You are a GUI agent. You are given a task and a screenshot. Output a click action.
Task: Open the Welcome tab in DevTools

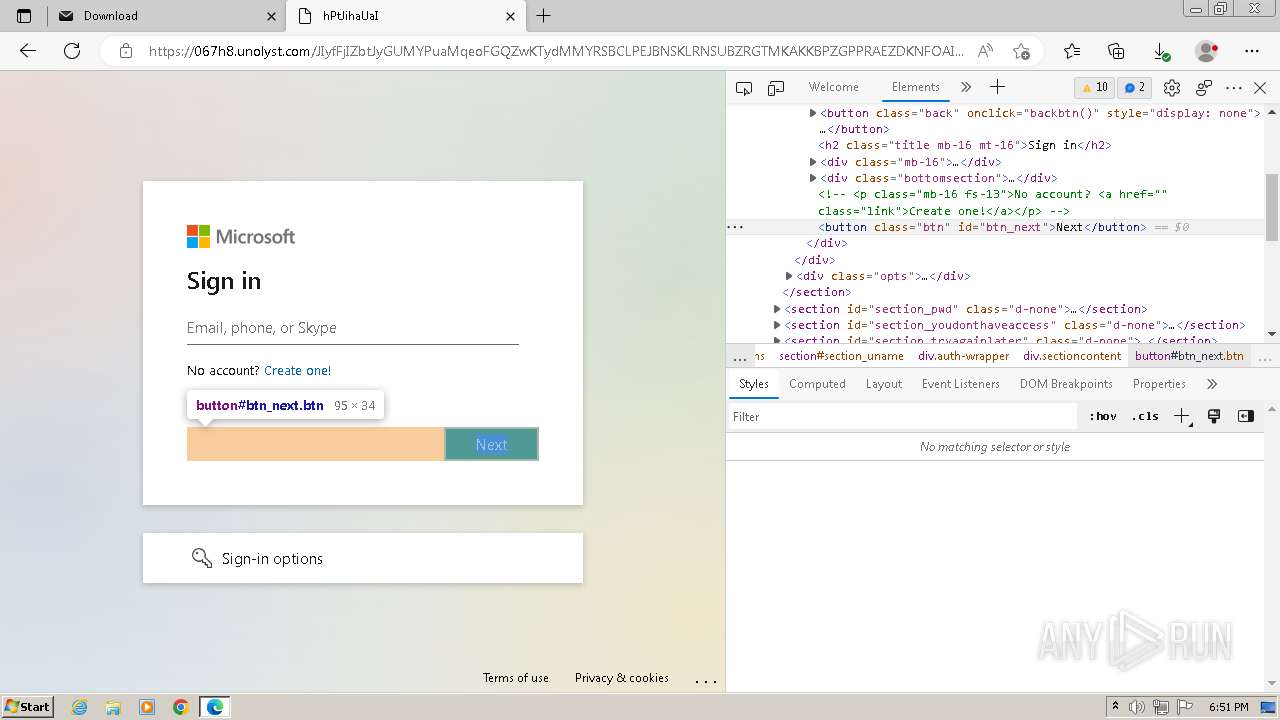click(x=833, y=87)
